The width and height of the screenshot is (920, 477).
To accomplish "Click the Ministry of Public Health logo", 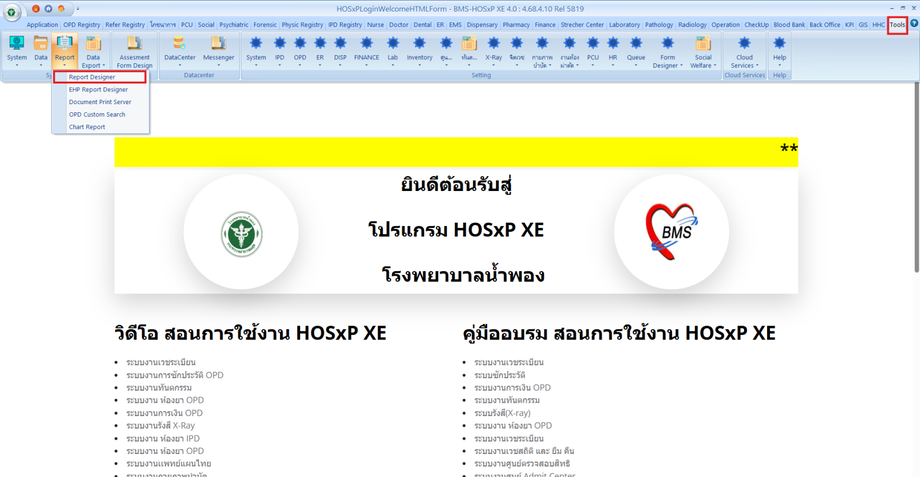I will (x=241, y=233).
